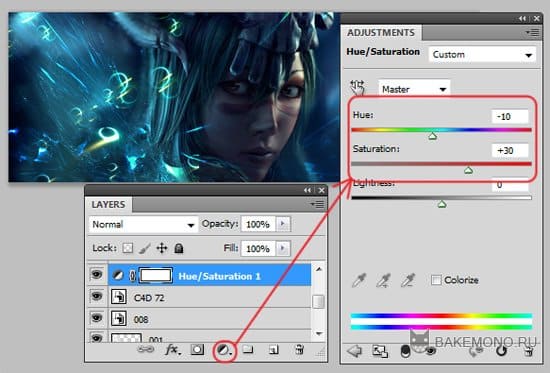Screen dimensions: 550x373
Task: Click the Hue/Saturation 1 adjustment layer icon
Action: point(118,275)
